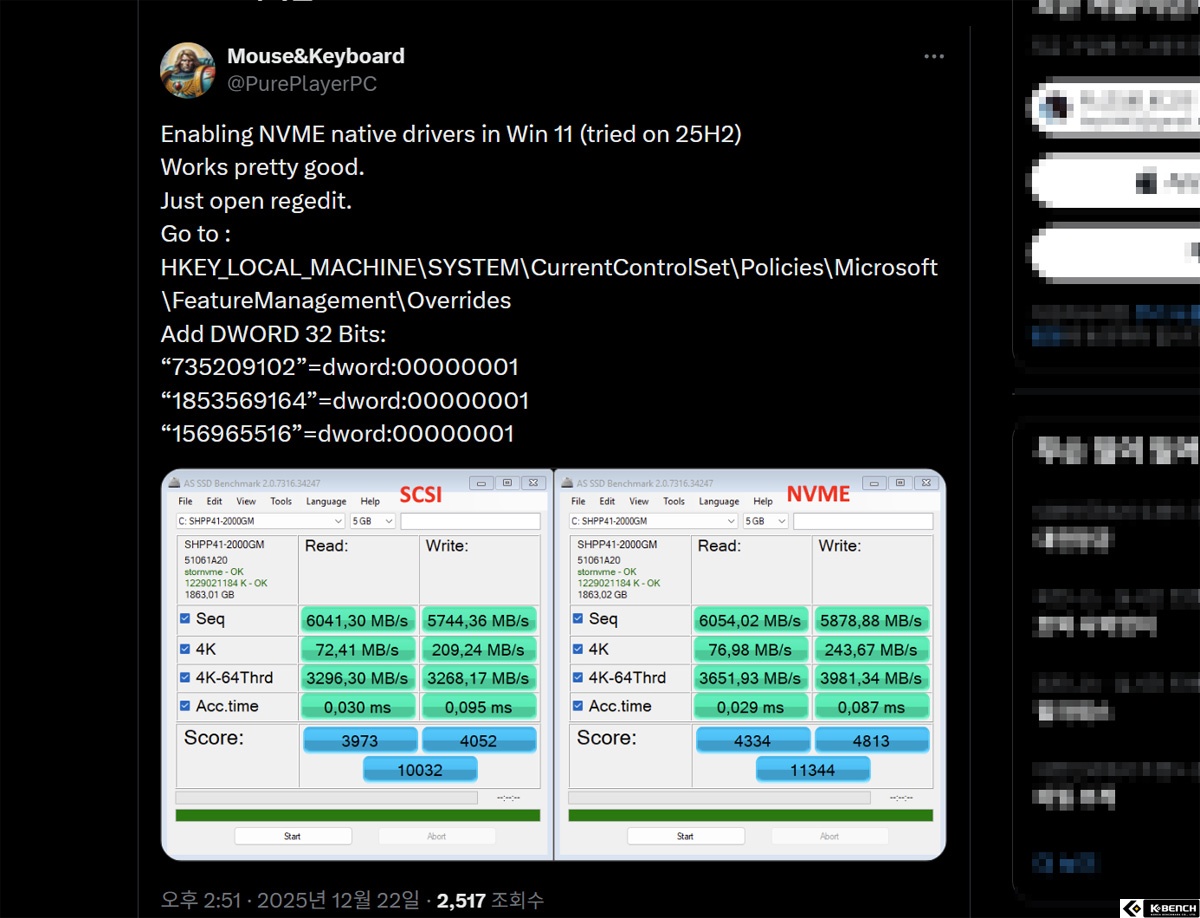Open Tools menu in SCSI benchmark window
The image size is (1200, 918).
pyautogui.click(x=281, y=501)
